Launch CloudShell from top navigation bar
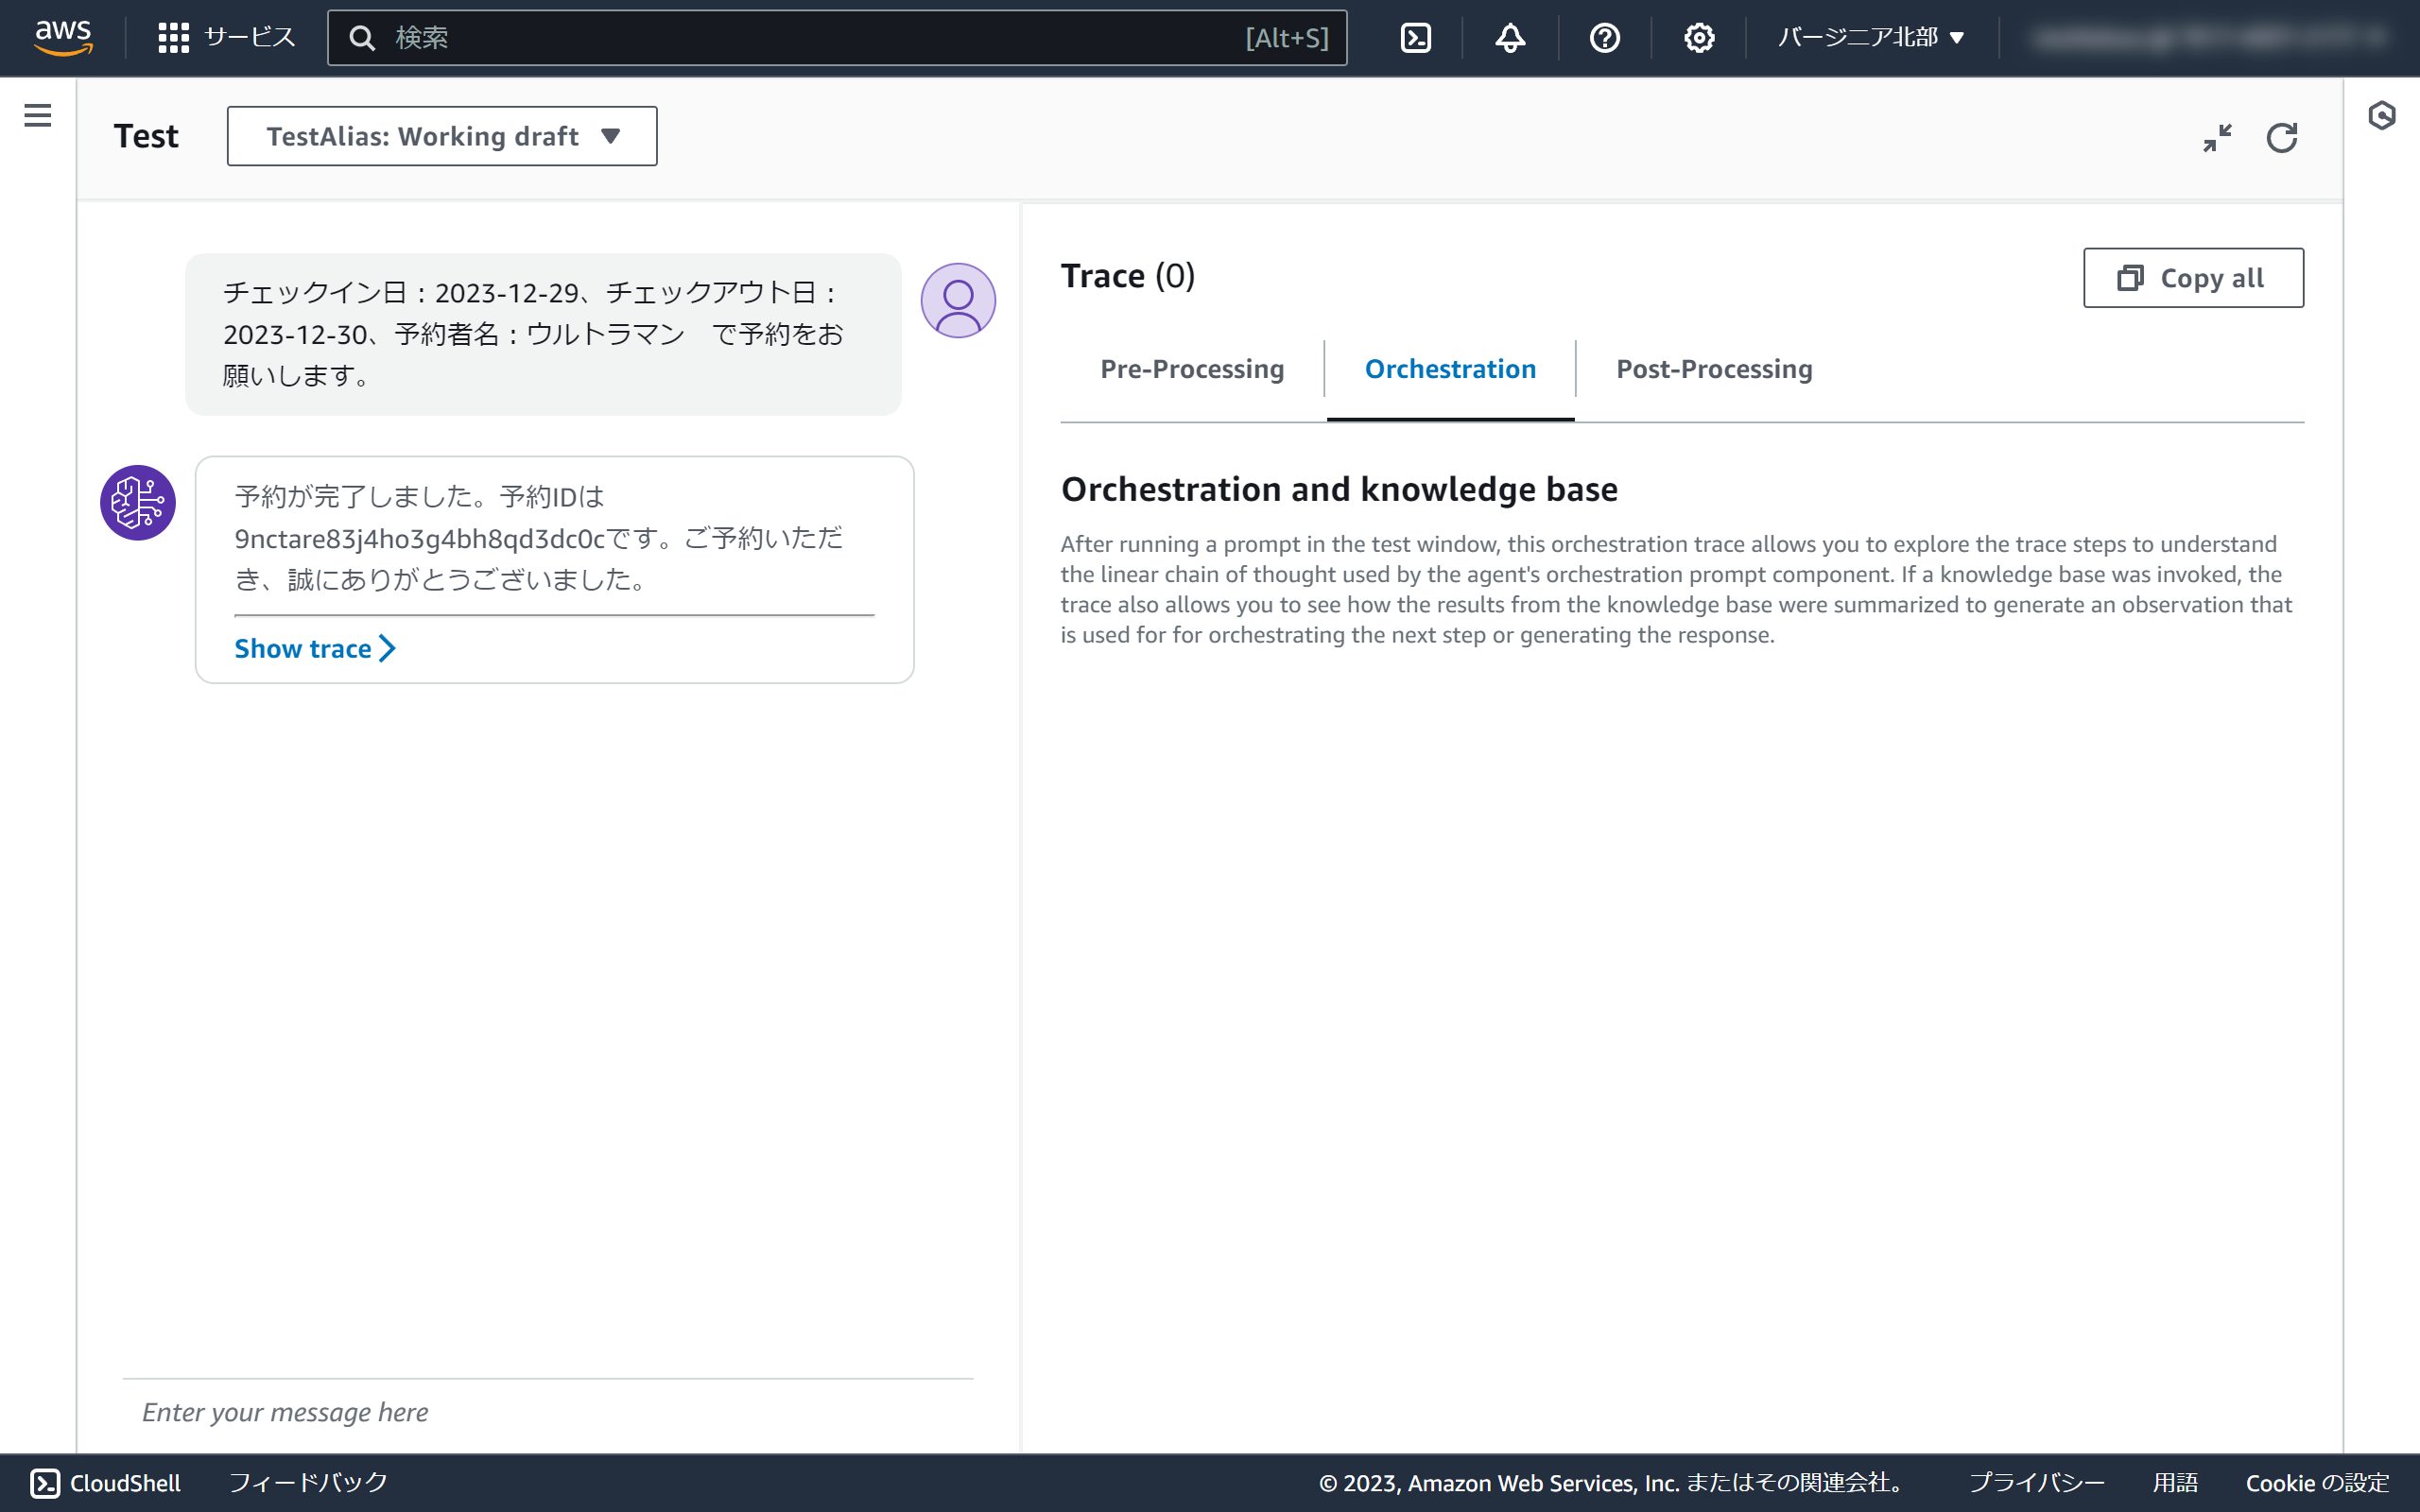Viewport: 2420px width, 1512px height. pos(1415,38)
